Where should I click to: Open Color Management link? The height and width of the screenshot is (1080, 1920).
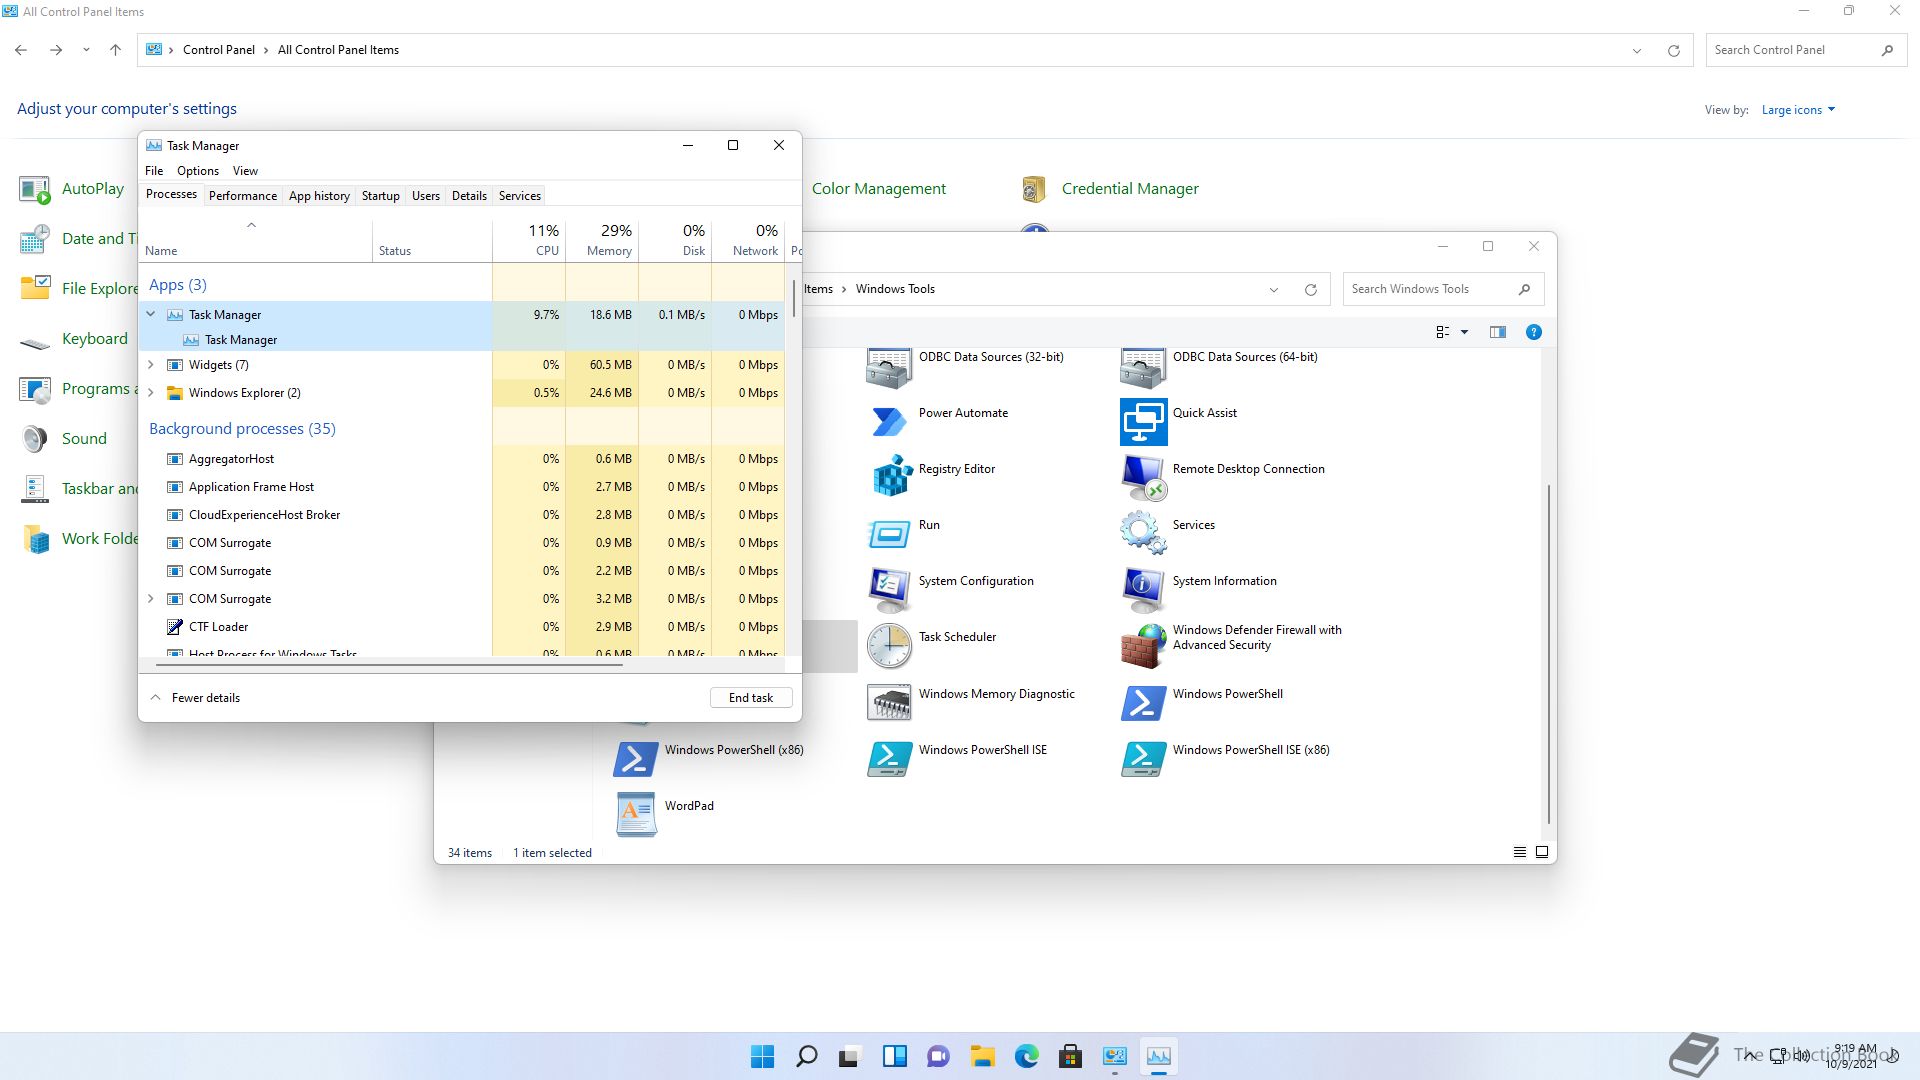coord(879,189)
